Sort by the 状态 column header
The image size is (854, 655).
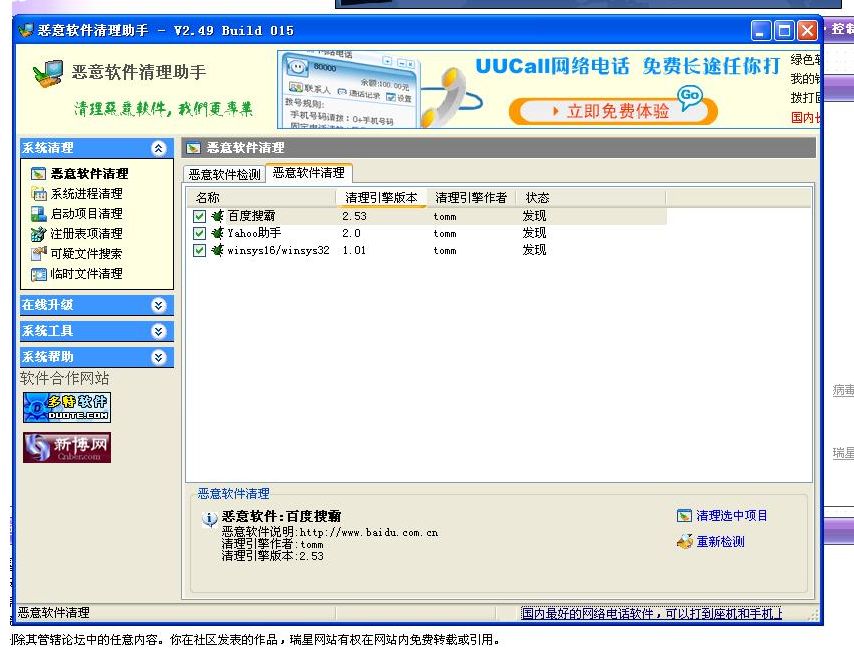pos(591,198)
